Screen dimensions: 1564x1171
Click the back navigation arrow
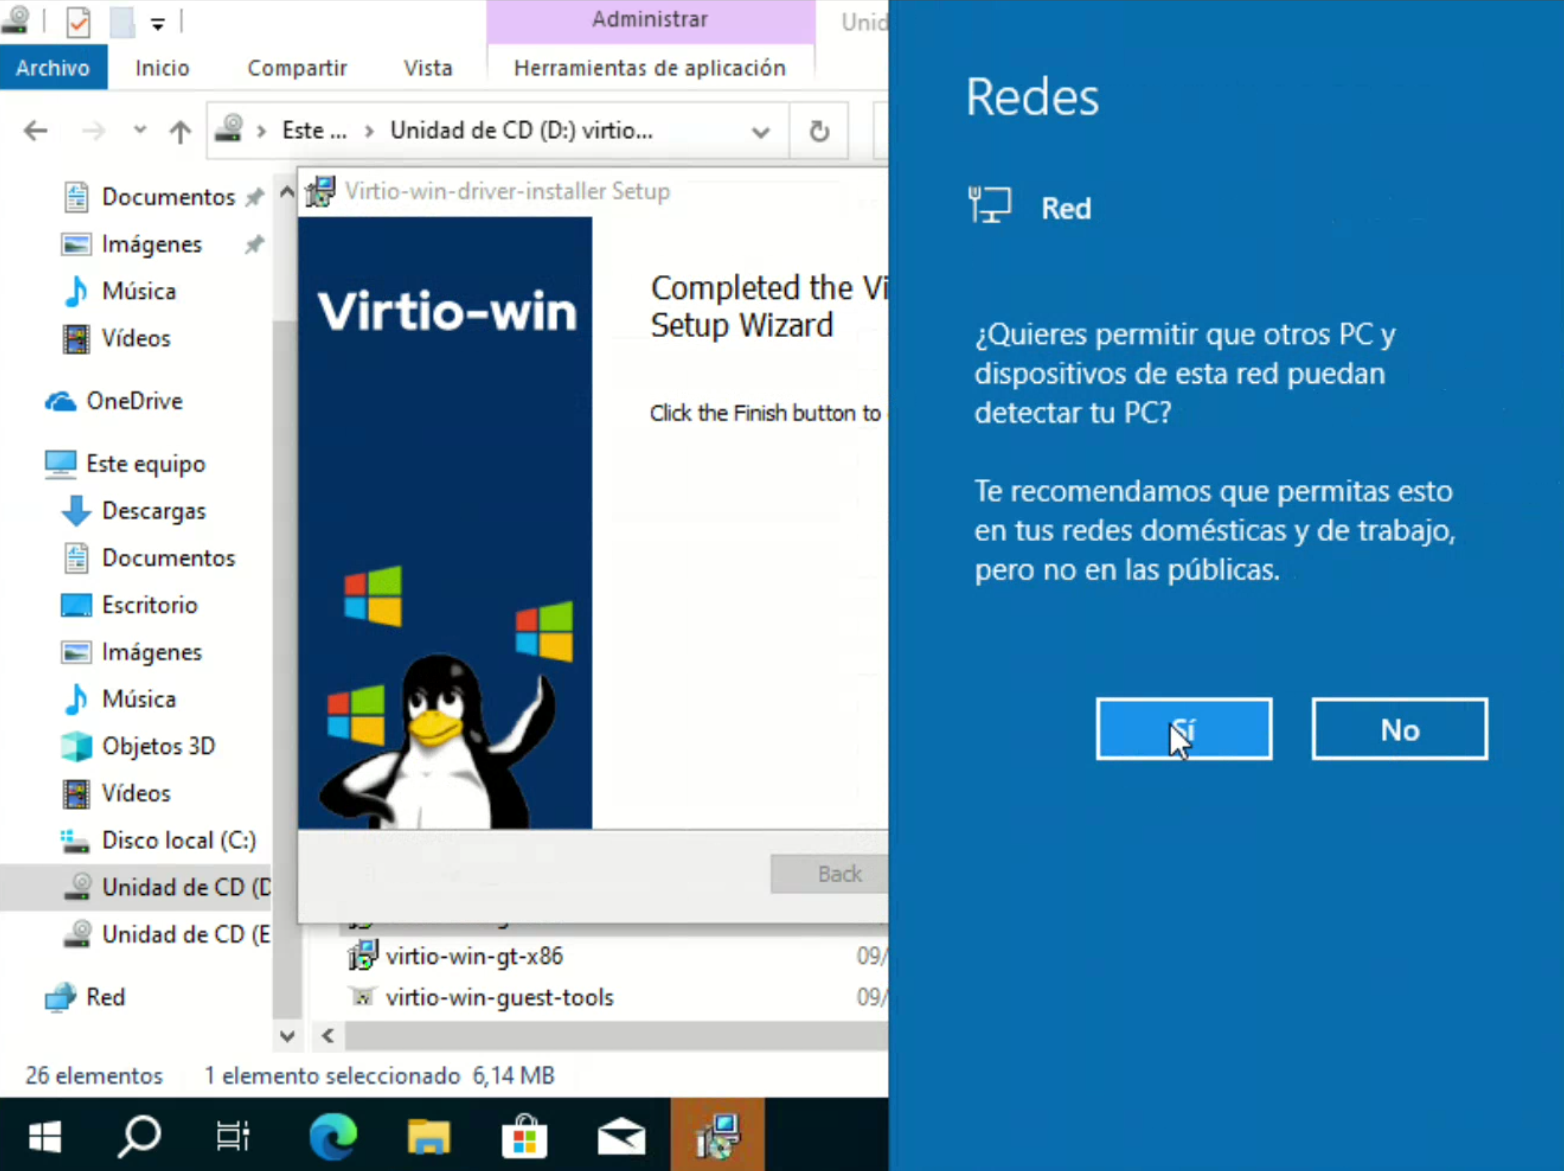coord(36,131)
